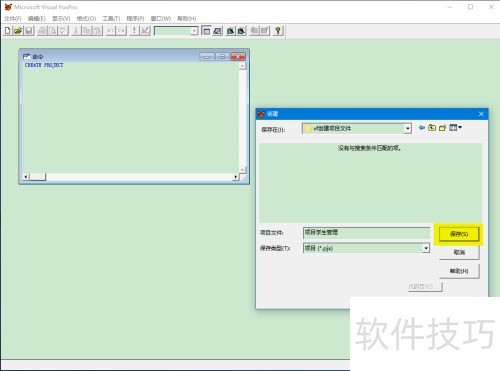Go back to last folder in dialog
The width and height of the screenshot is (500, 371).
coord(422,128)
